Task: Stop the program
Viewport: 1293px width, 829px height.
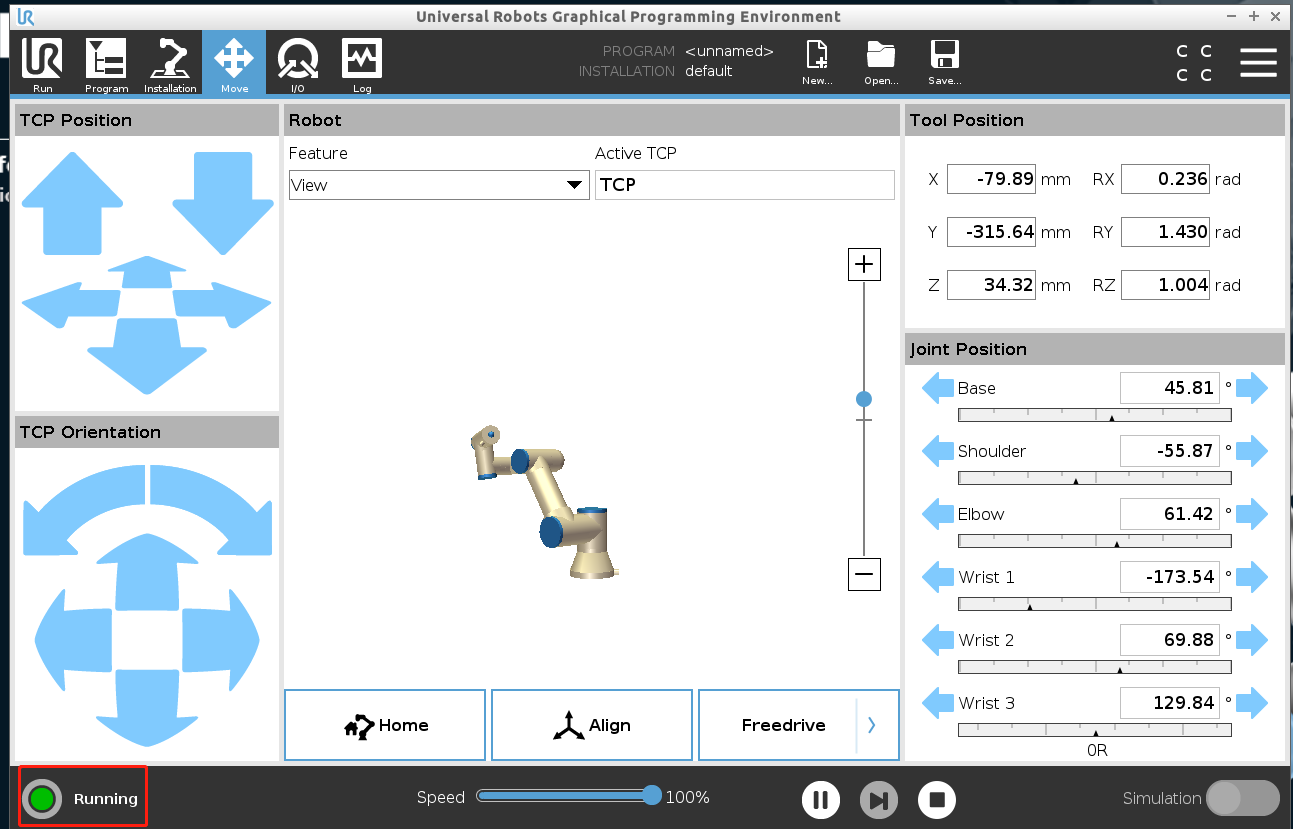Action: (937, 800)
